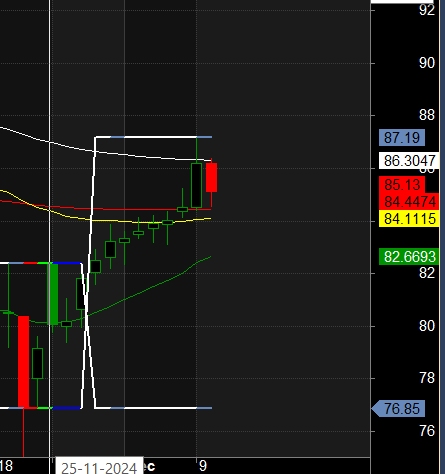Select the large red candle near 18
445x474 pixels.
[23, 362]
